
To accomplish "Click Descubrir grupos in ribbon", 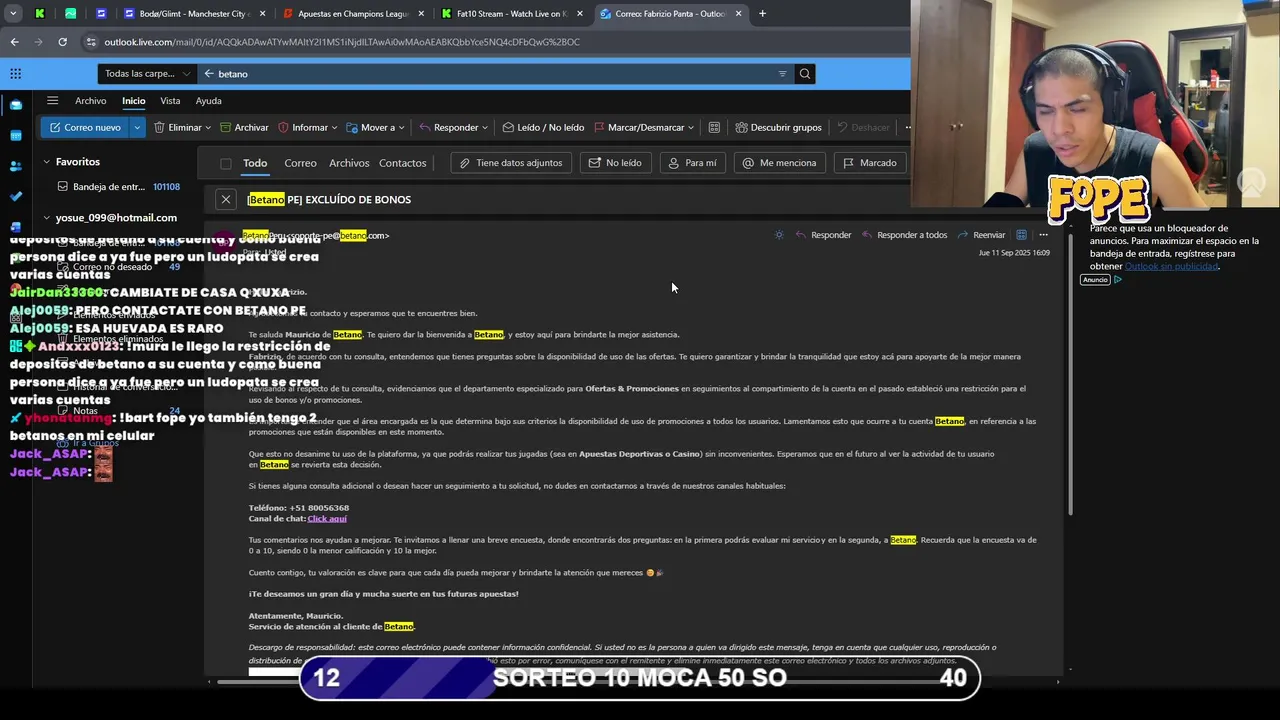I will [x=778, y=127].
